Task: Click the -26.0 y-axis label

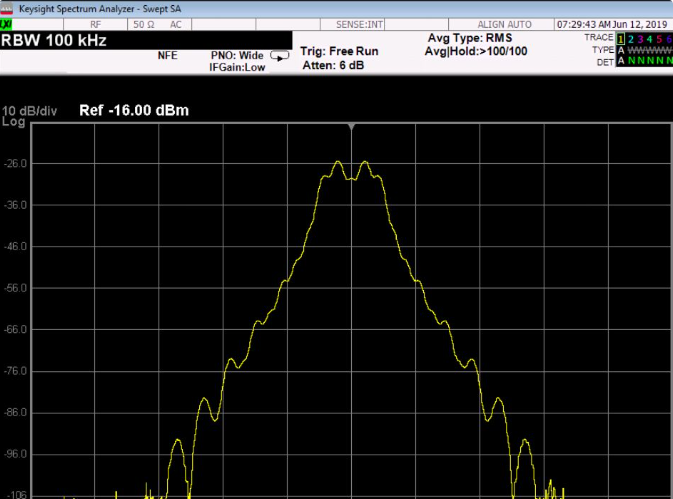Action: [x=16, y=163]
